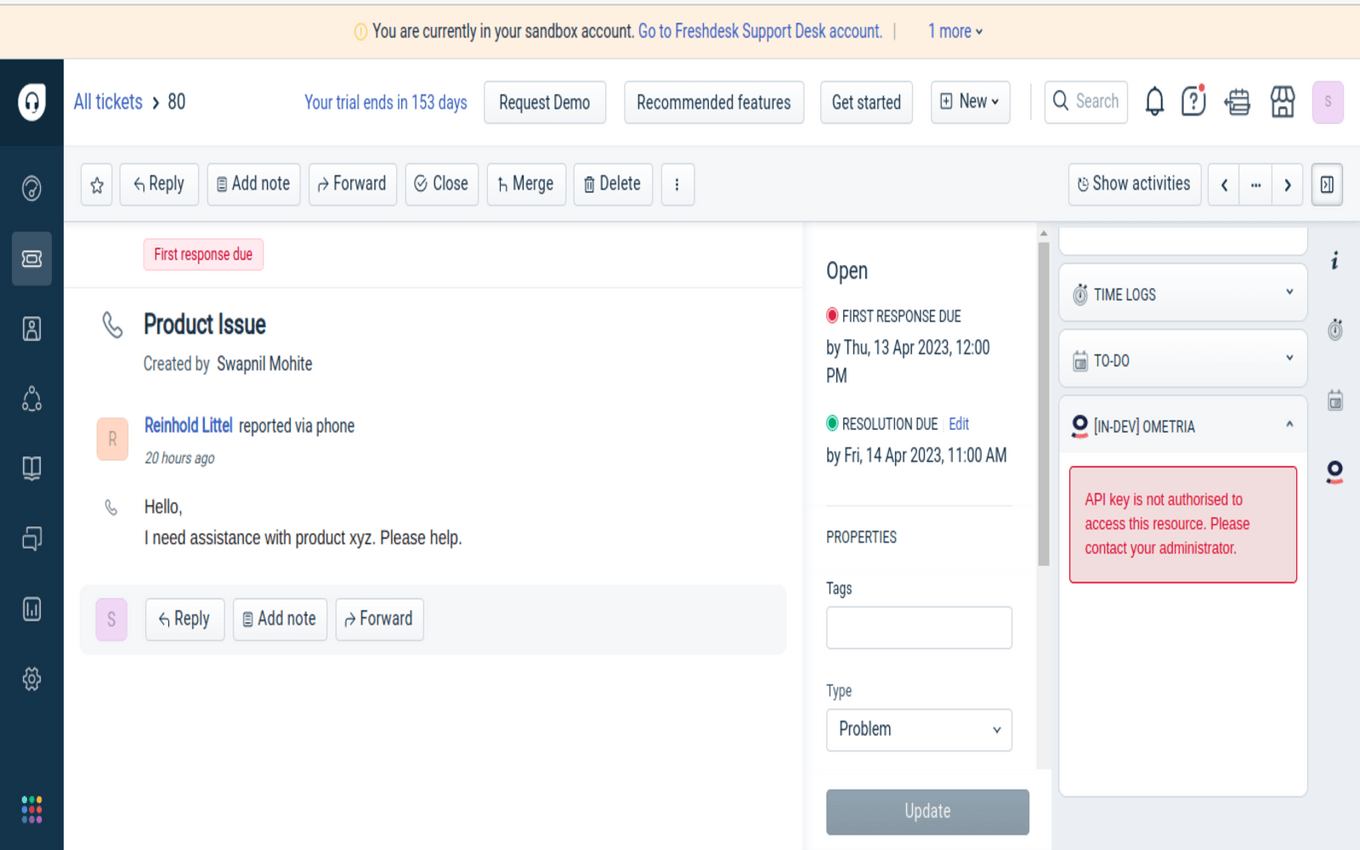Open Admin settings via the gear icon
Viewport: 1360px width, 850px height.
31,678
